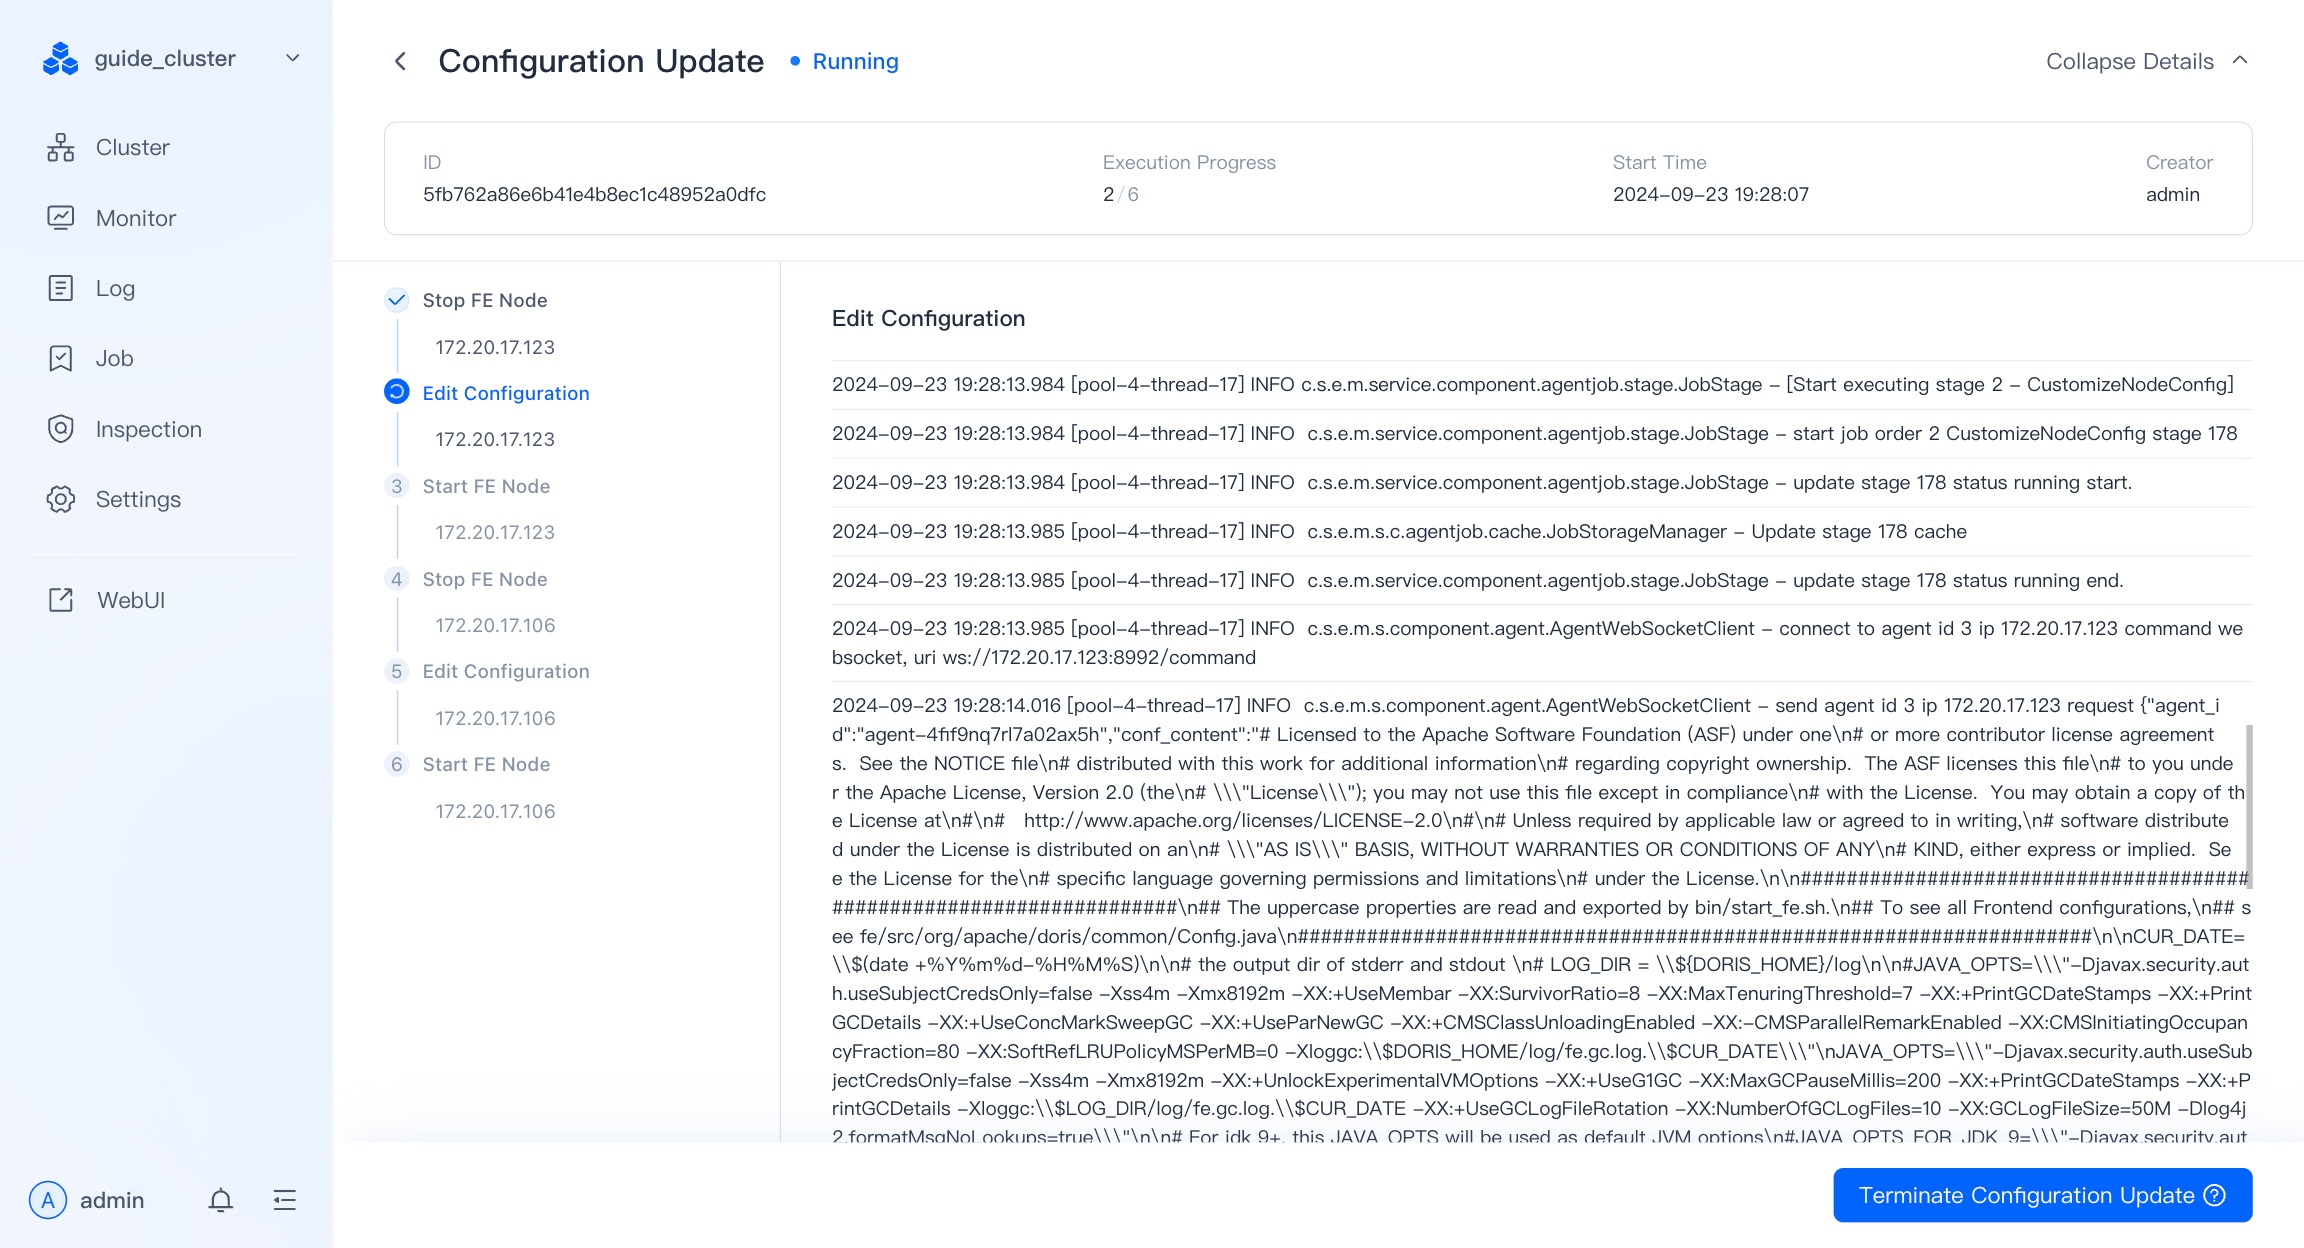The width and height of the screenshot is (2304, 1248).
Task: Click the Job sidebar icon
Action: point(61,358)
